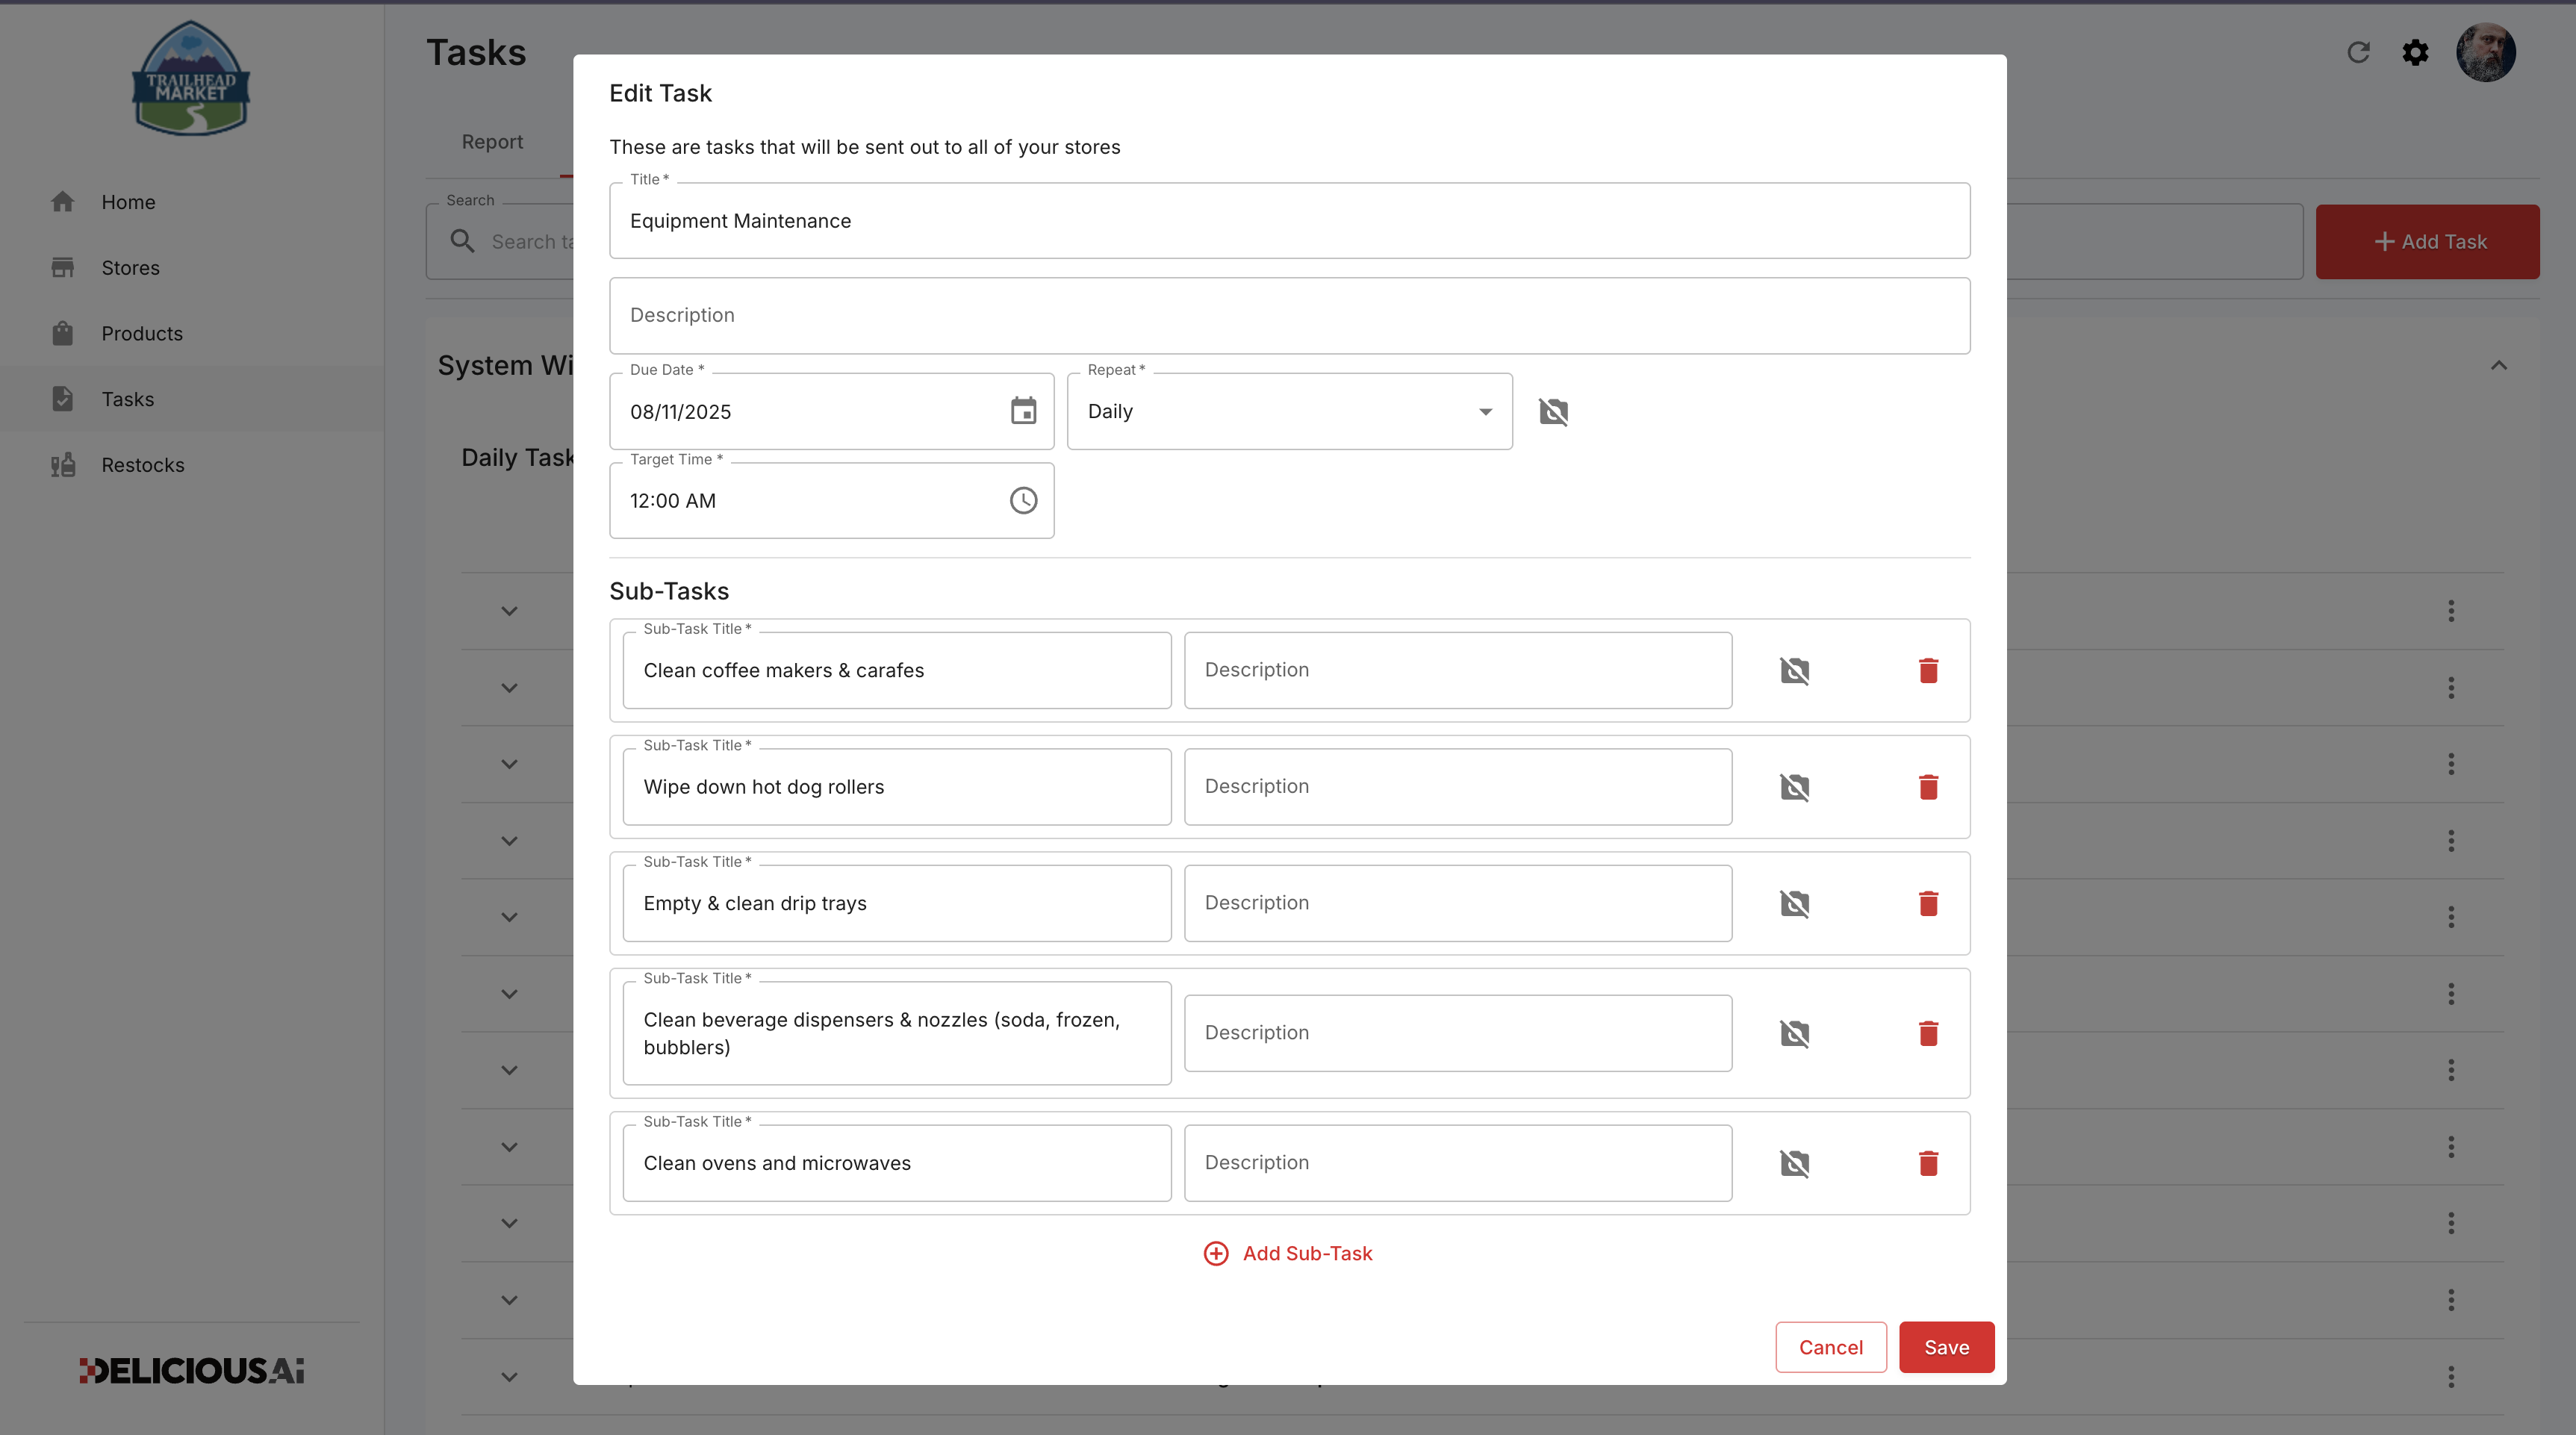
Task: Open Restocks in sidebar
Action: pos(192,465)
